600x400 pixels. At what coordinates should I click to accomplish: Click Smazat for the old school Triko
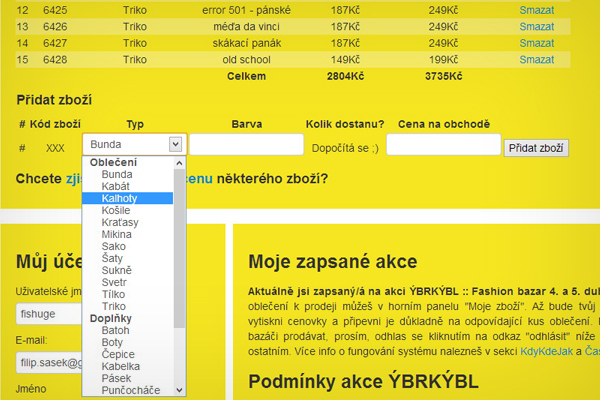point(536,60)
